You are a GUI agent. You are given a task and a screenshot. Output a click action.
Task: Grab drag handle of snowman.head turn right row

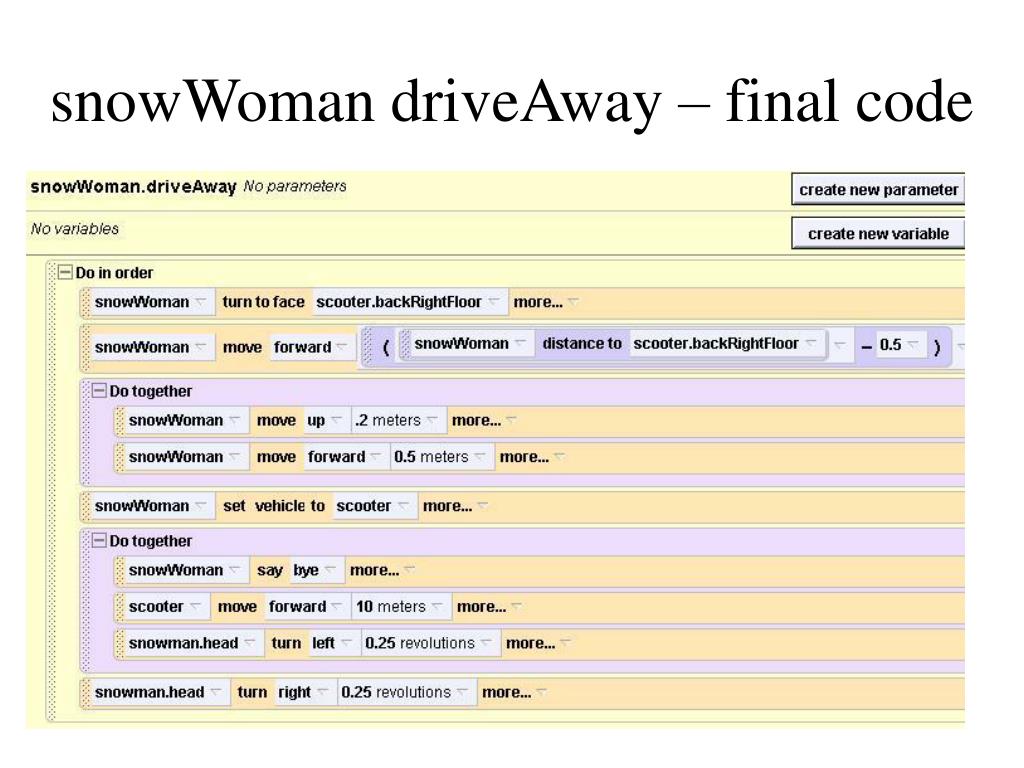click(84, 692)
